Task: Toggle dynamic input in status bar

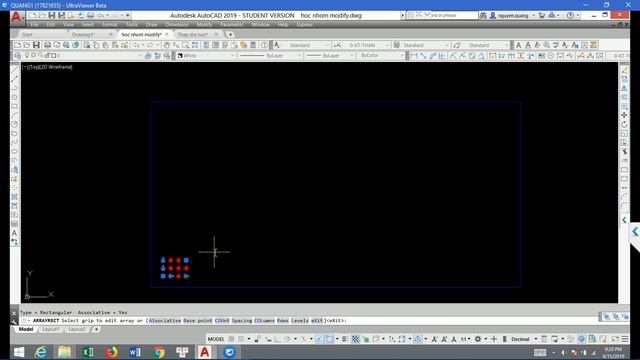Action: coord(268,339)
